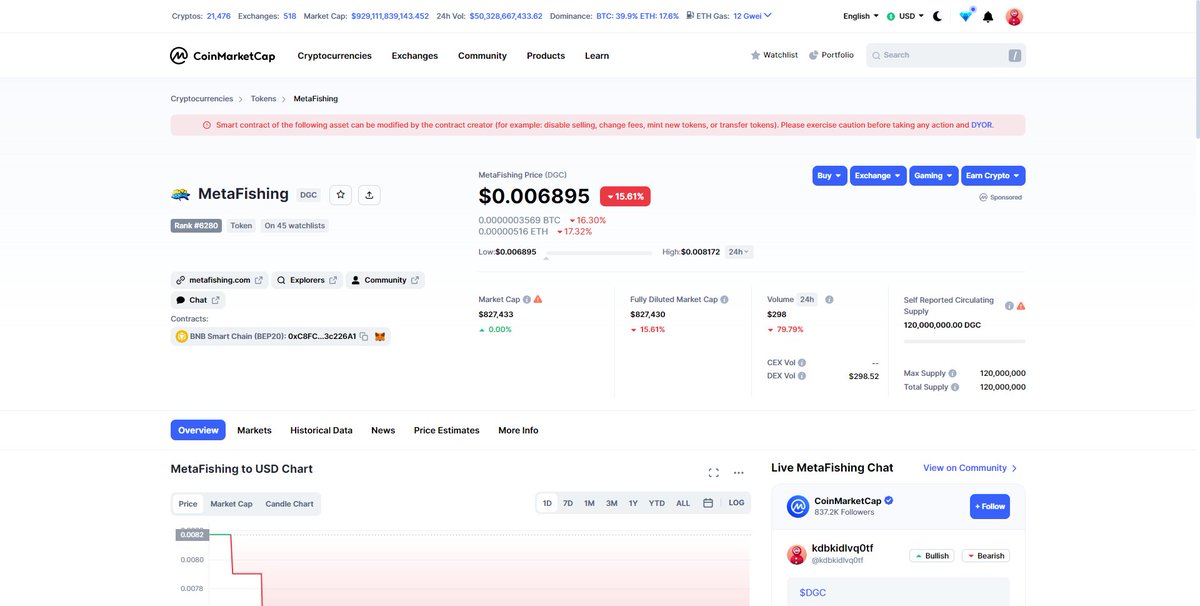Select the Bullish sentiment button

tap(932, 555)
